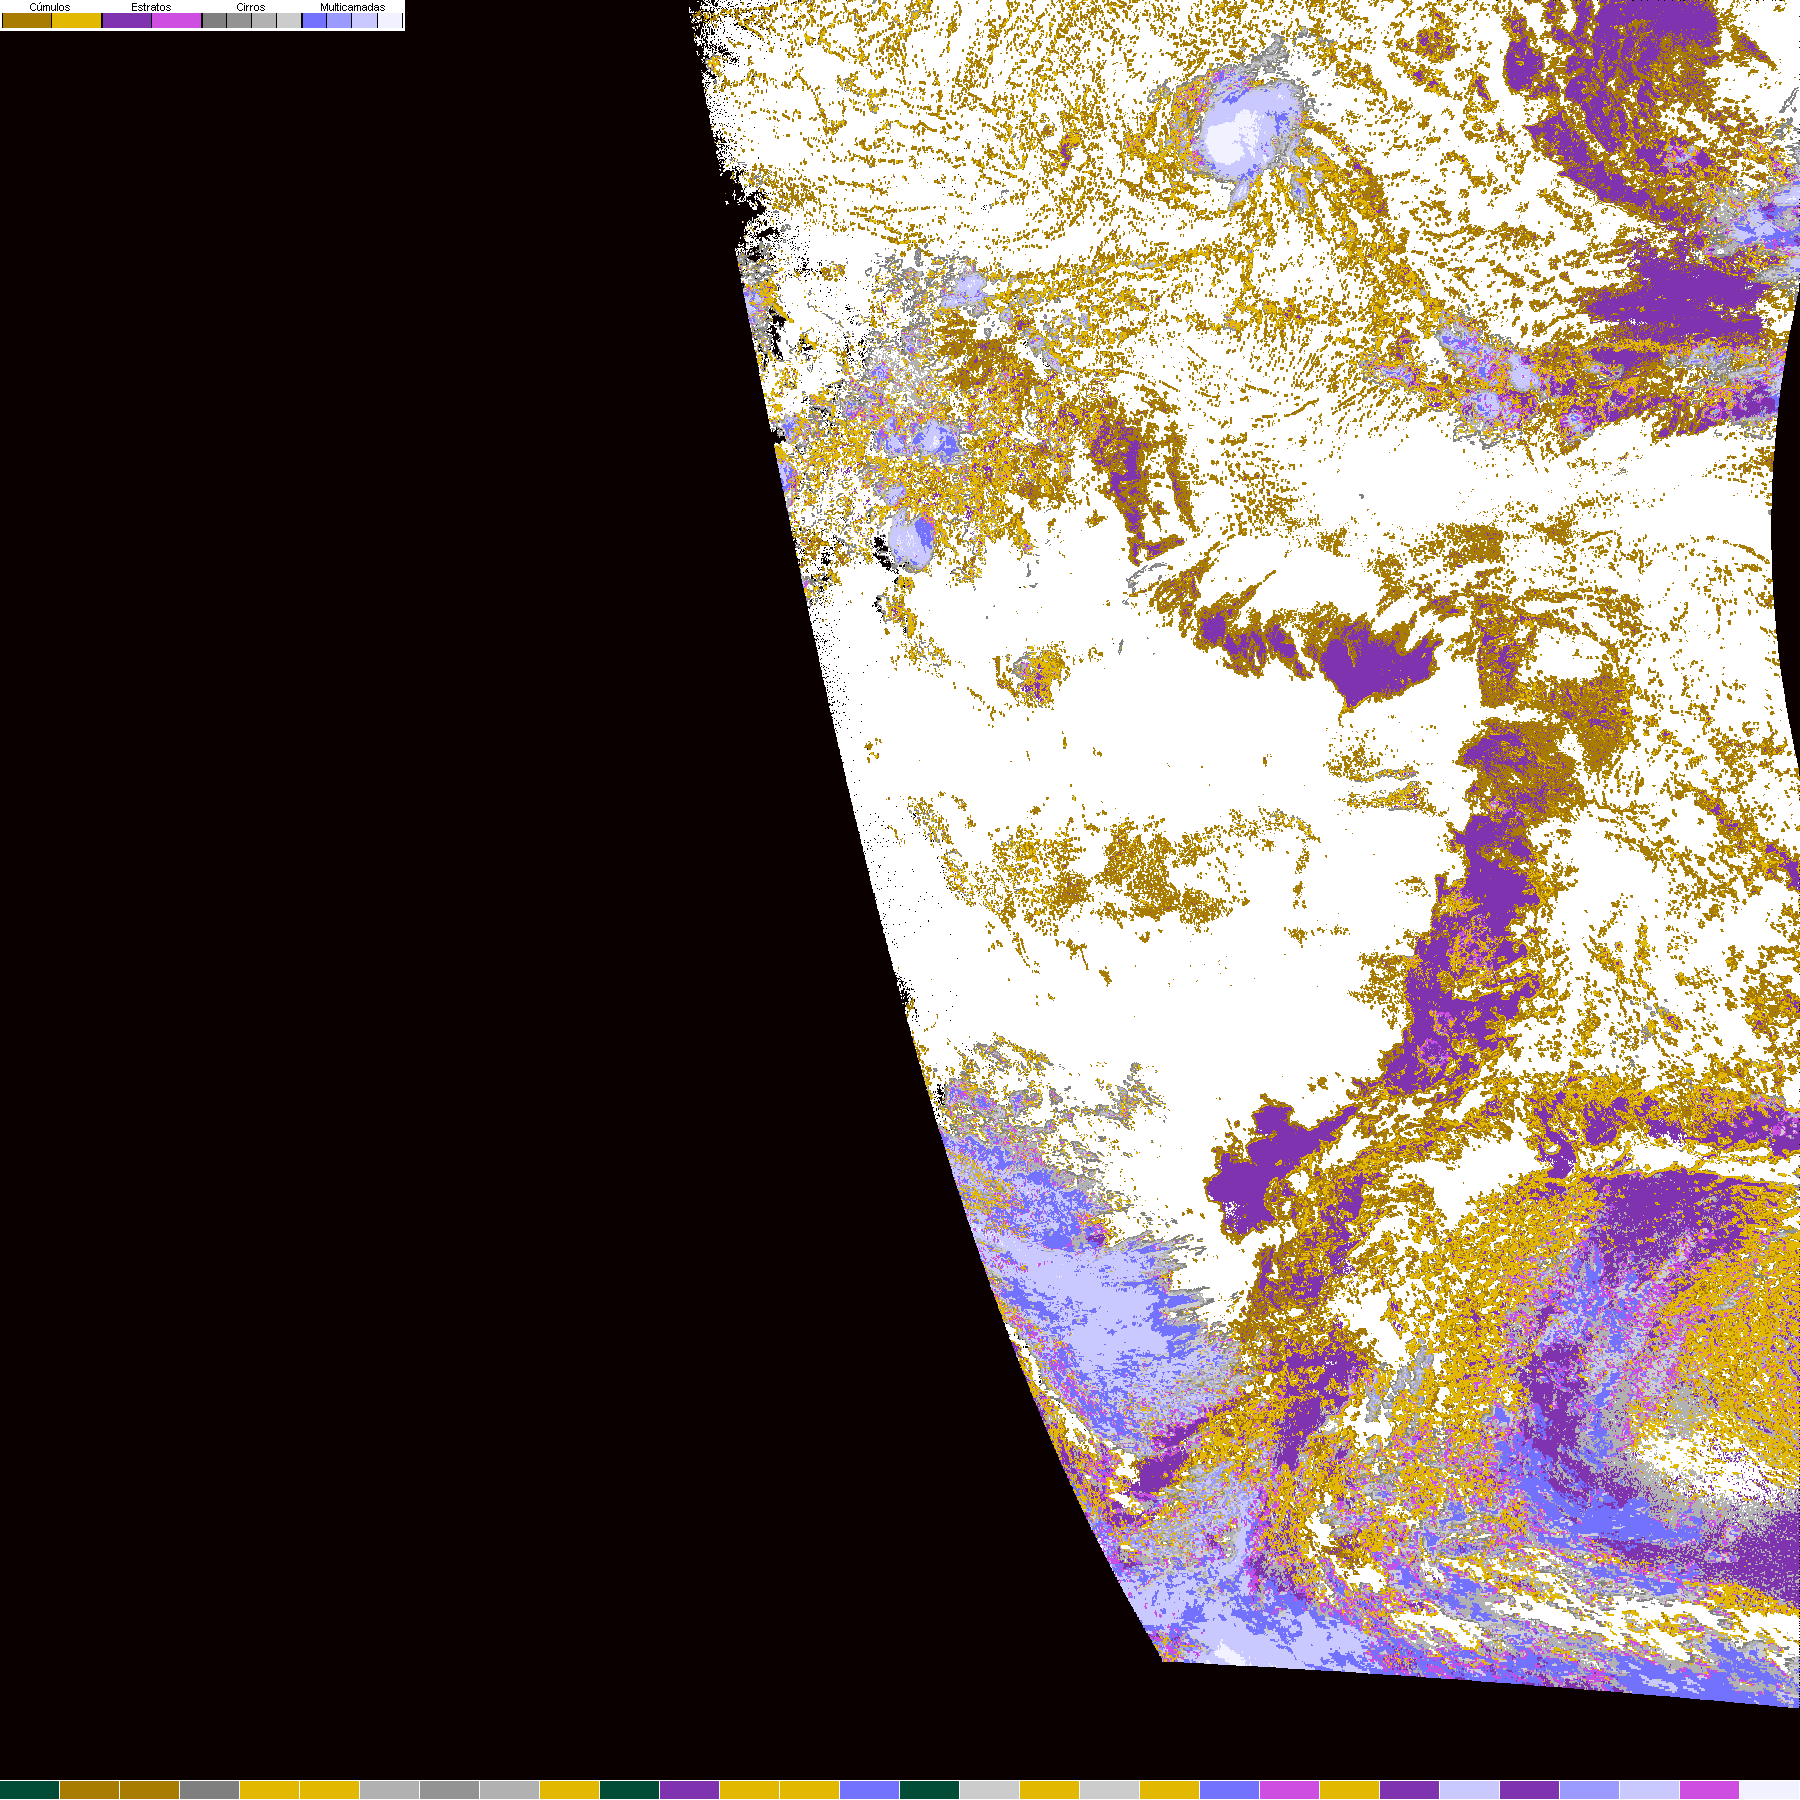
Task: Click the 'Cúmulos' legend label
Action: coord(50,7)
